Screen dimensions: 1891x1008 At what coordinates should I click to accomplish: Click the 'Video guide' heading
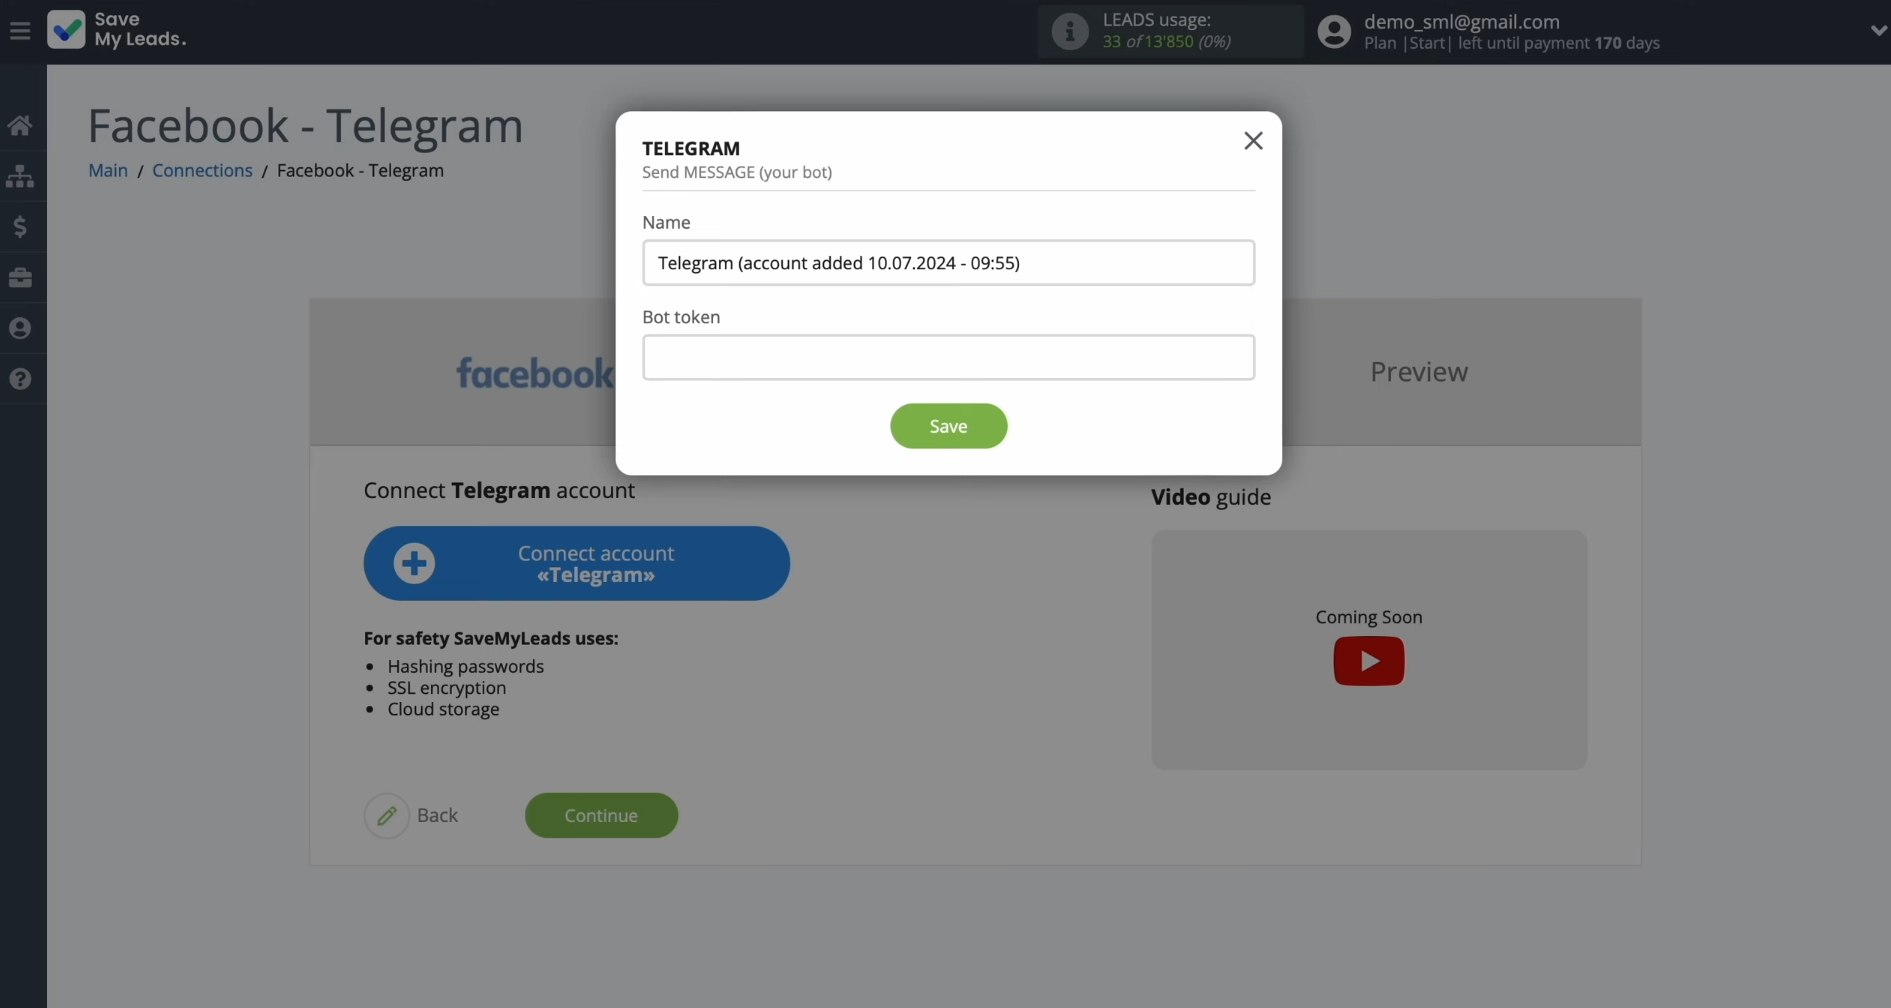pos(1211,497)
